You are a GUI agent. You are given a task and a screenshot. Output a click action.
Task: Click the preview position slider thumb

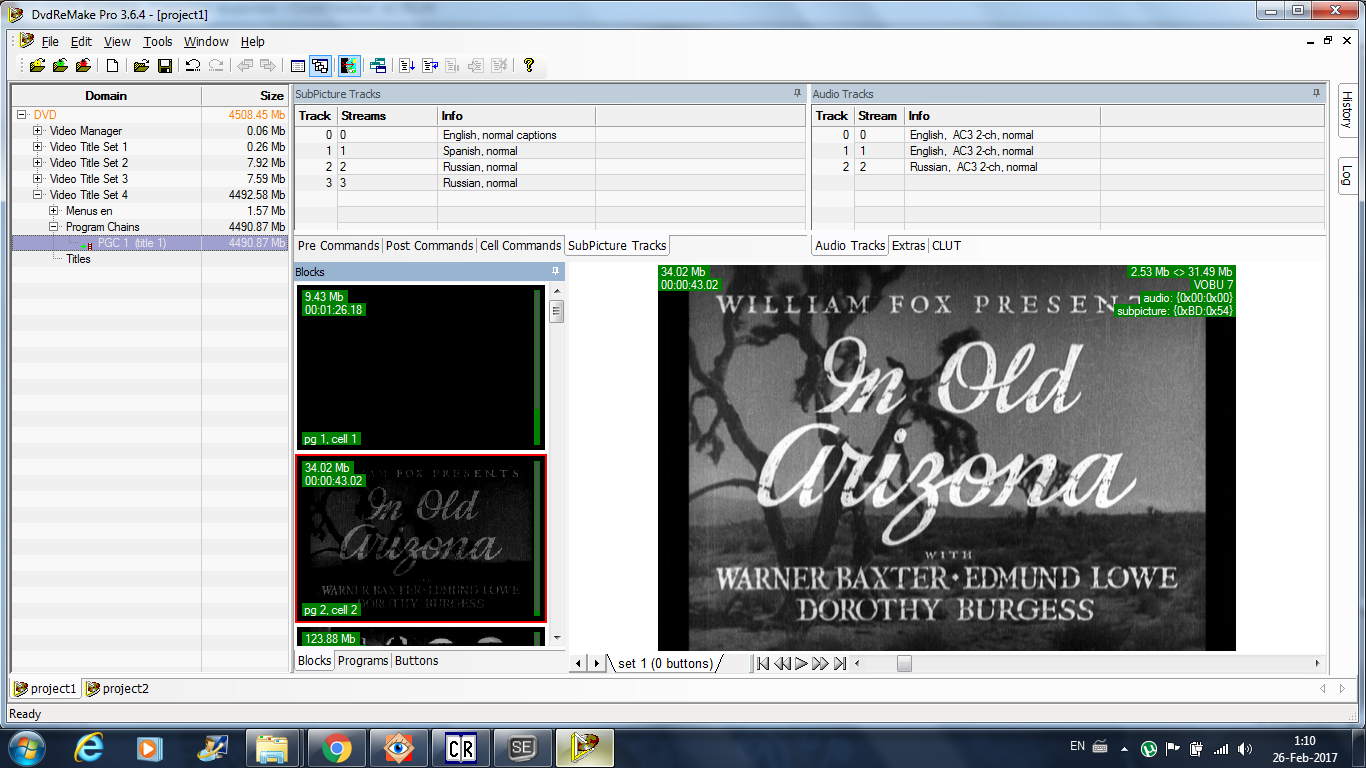pyautogui.click(x=904, y=663)
